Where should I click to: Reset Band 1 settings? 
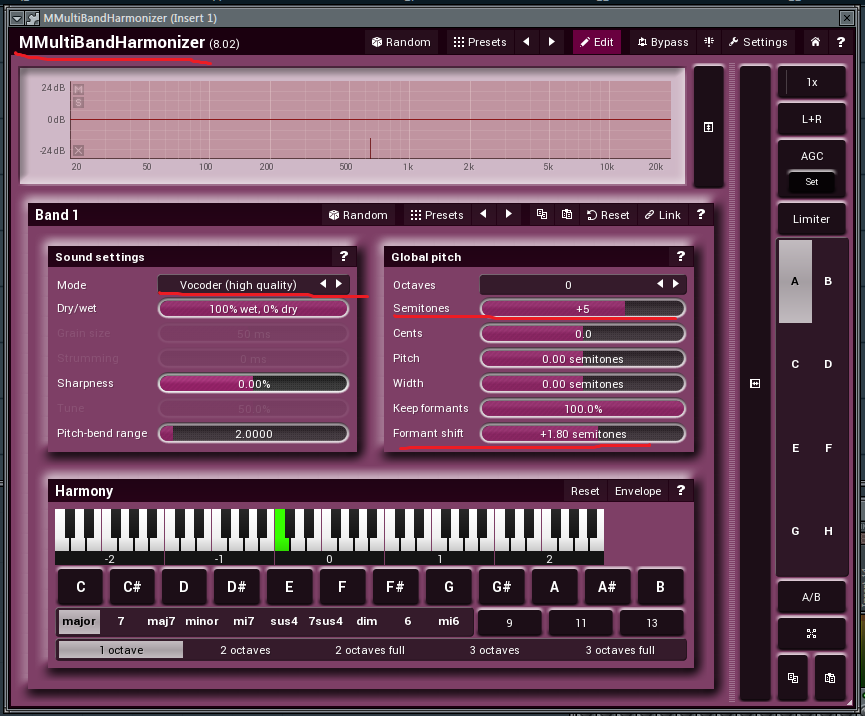tap(608, 215)
